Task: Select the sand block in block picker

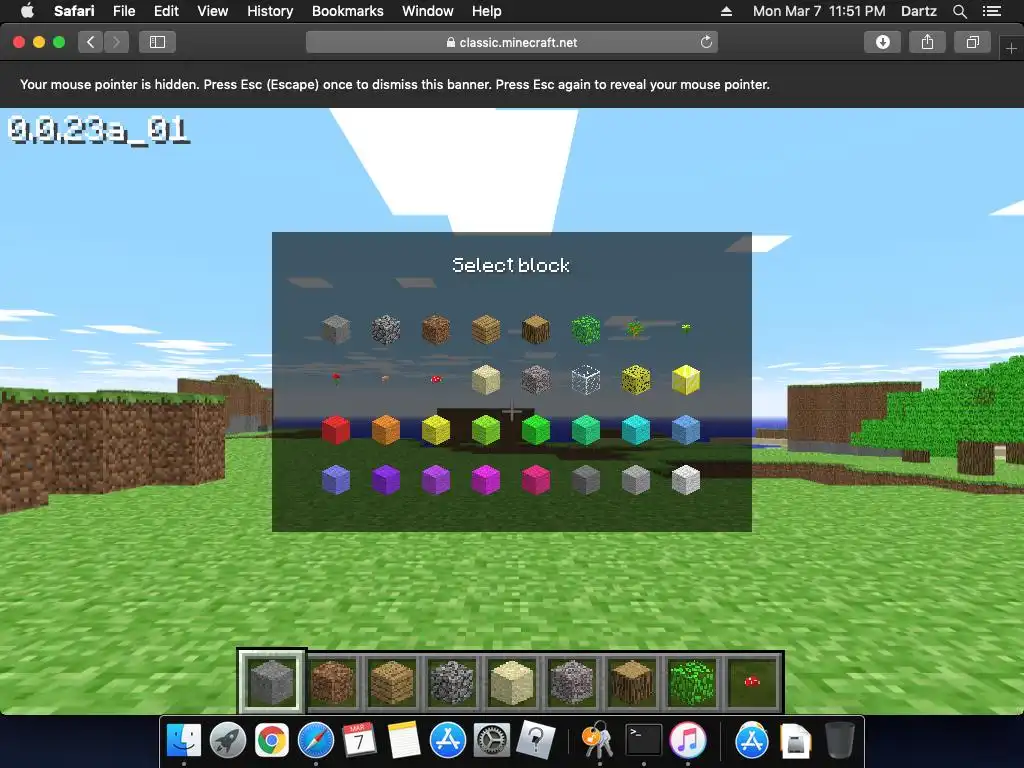Action: pyautogui.click(x=486, y=379)
